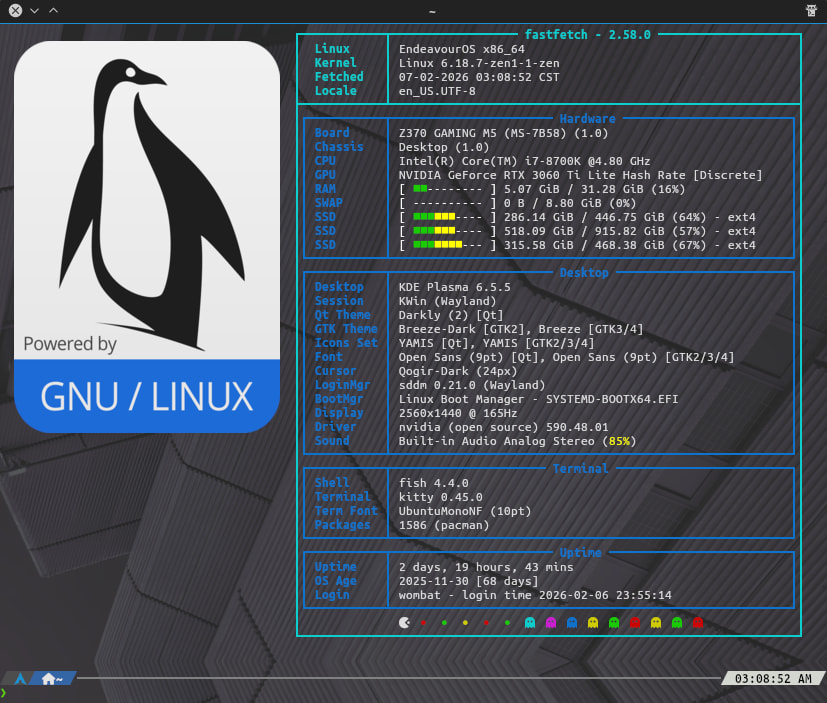
Task: Click the fastfetch - 2.58.0 title
Action: coord(587,34)
